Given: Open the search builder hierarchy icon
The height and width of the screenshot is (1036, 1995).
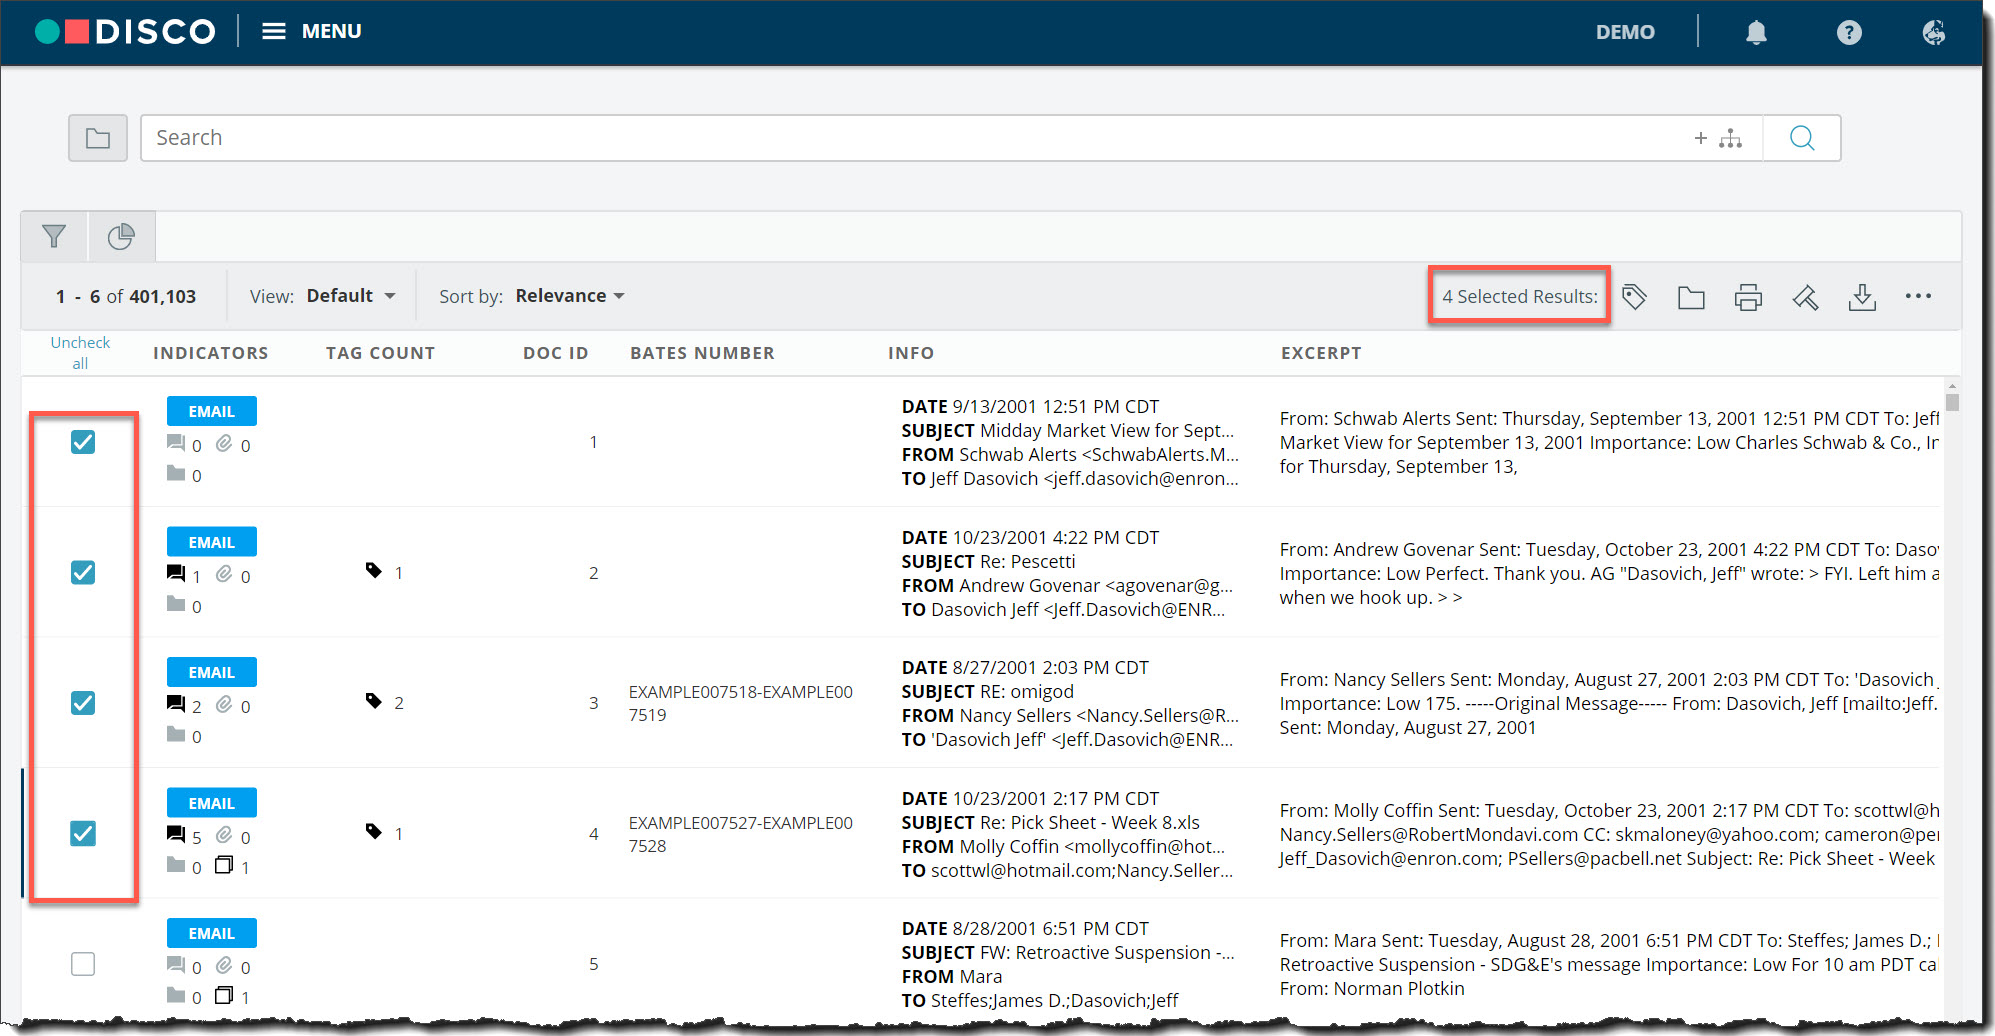Looking at the screenshot, I should (x=1730, y=138).
